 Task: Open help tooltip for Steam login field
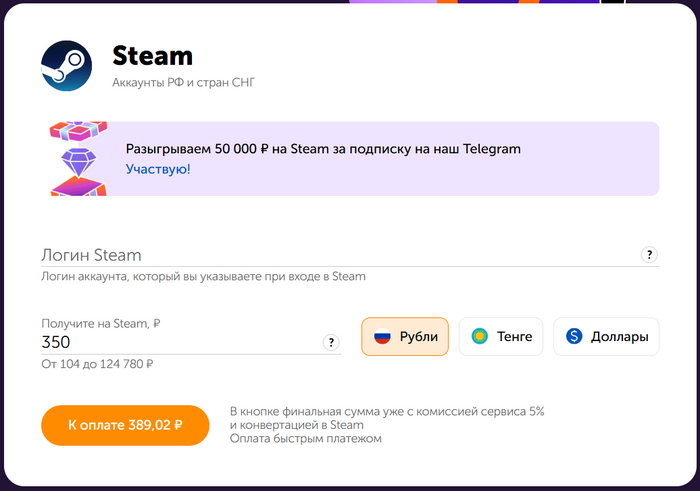coord(650,255)
